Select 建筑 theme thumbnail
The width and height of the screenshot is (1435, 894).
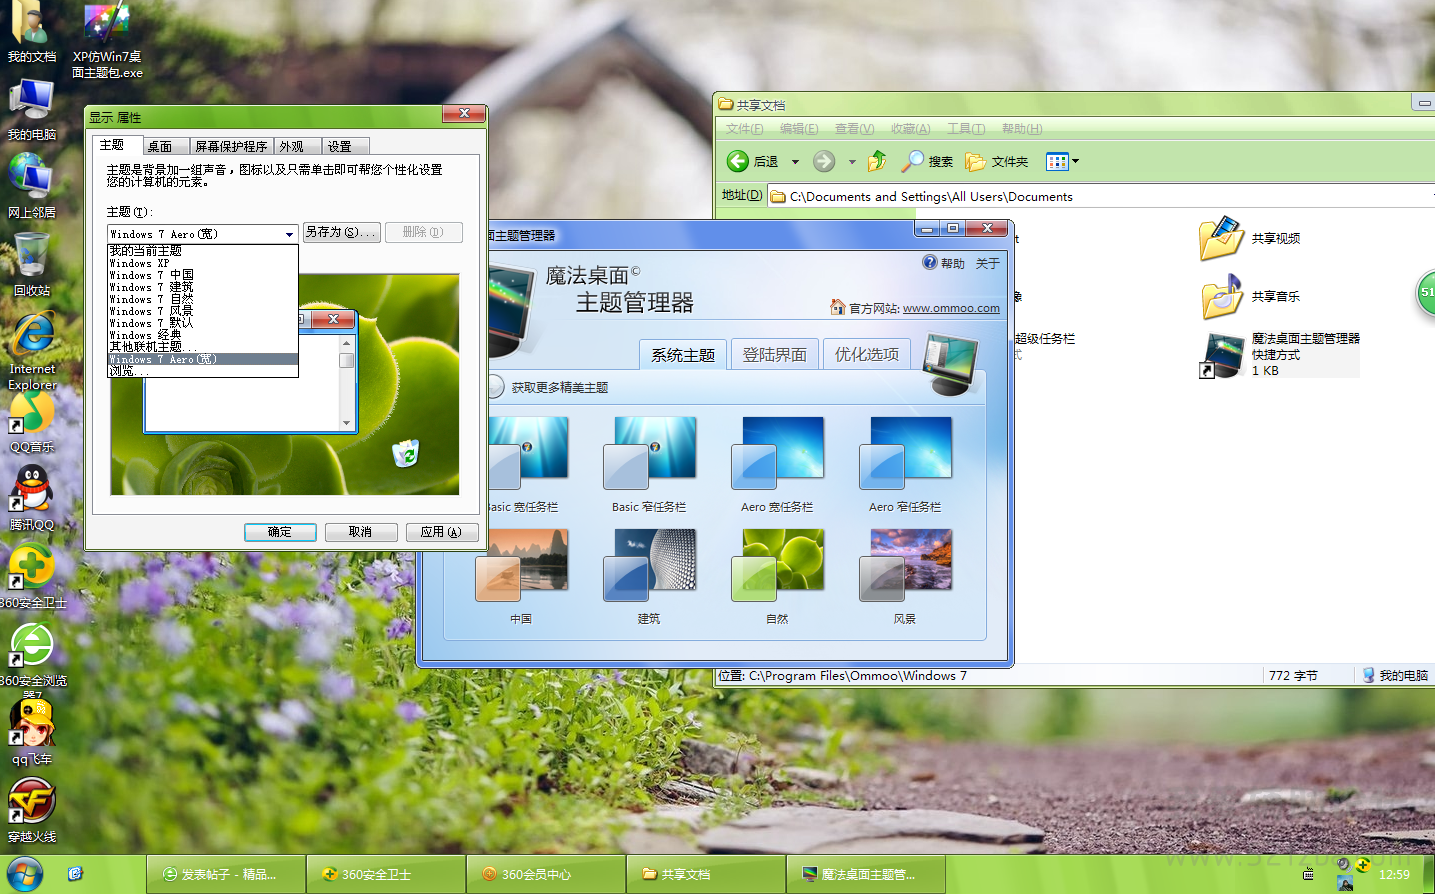pos(649,577)
